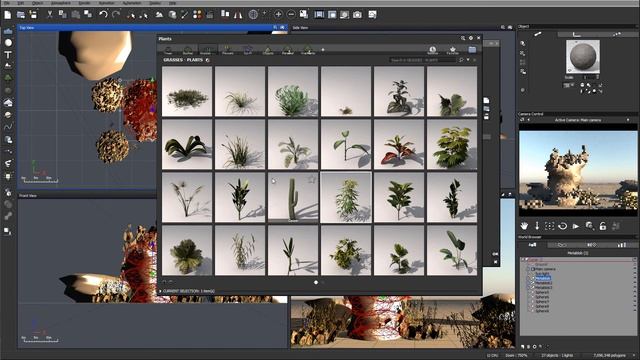Click the dashed frame camera control icon
The width and height of the screenshot is (640, 360).
pos(549,226)
